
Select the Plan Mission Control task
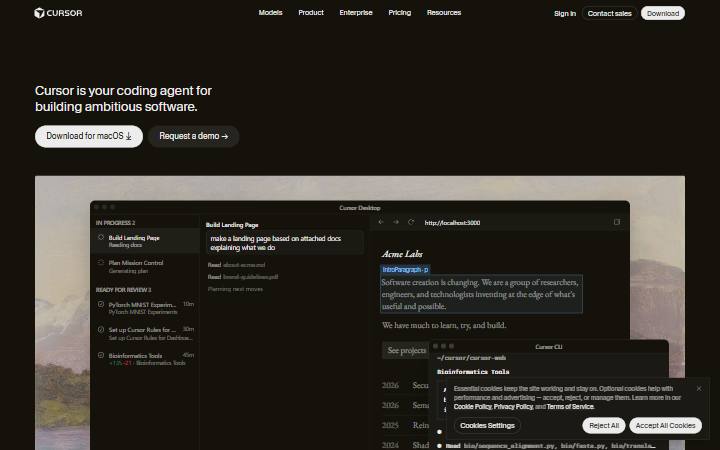click(x=145, y=267)
